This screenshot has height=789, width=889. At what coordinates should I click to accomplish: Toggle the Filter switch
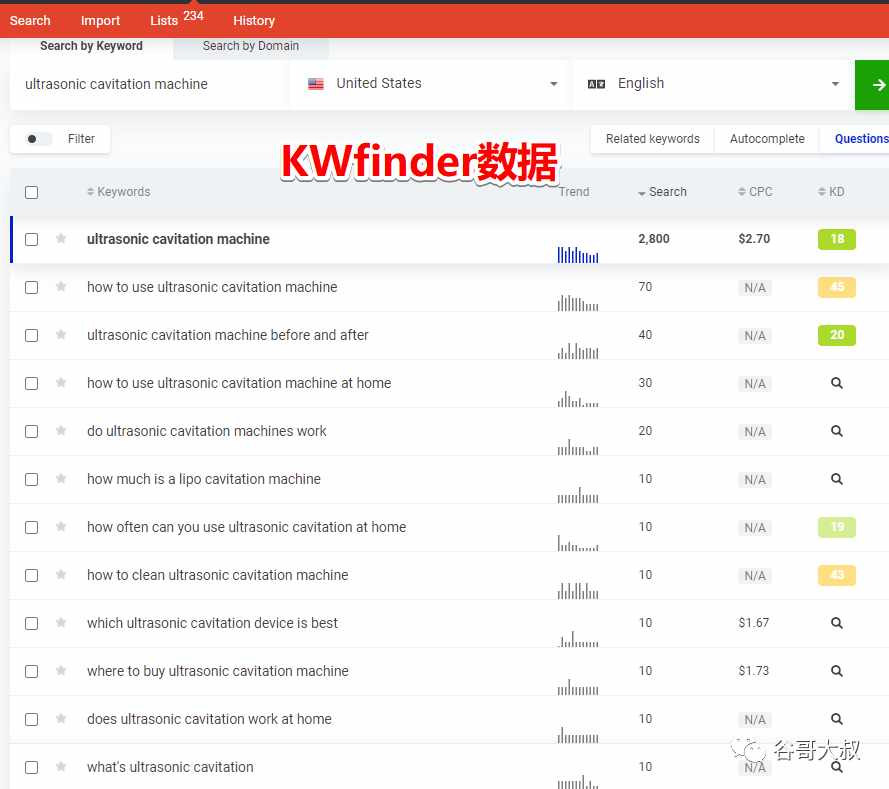pos(38,139)
